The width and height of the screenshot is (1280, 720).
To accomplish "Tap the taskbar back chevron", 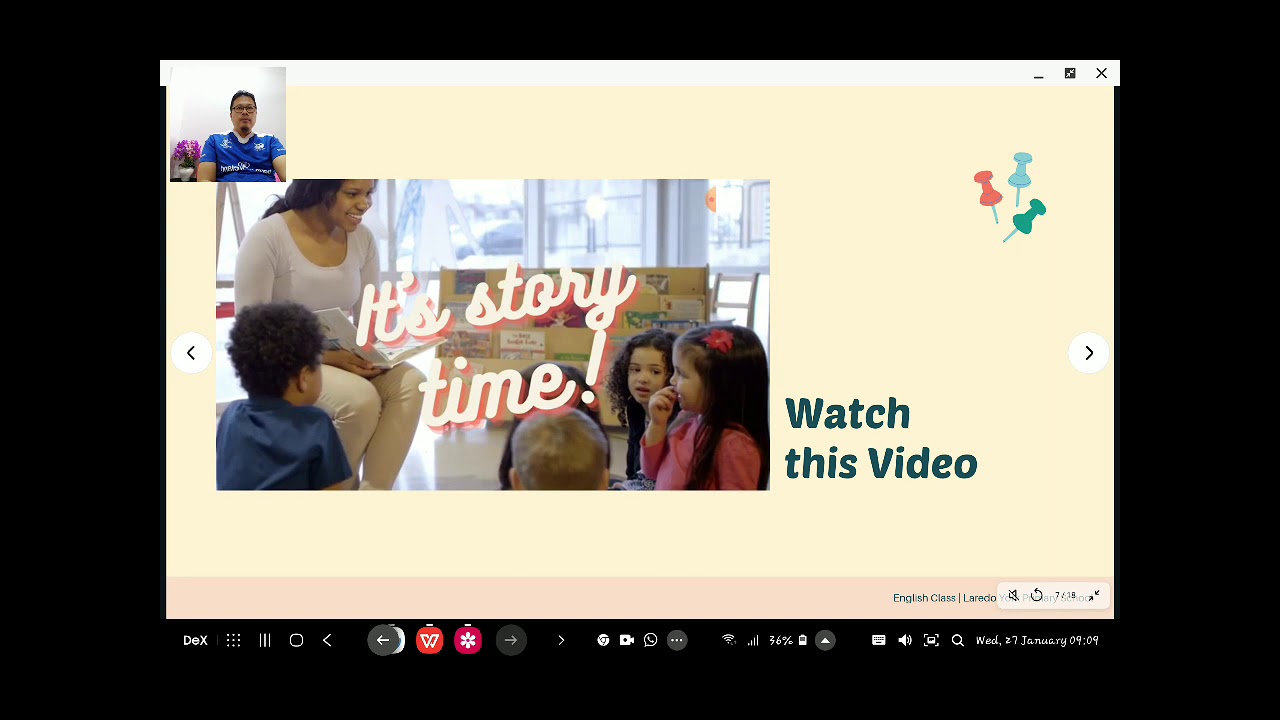I will 327,640.
